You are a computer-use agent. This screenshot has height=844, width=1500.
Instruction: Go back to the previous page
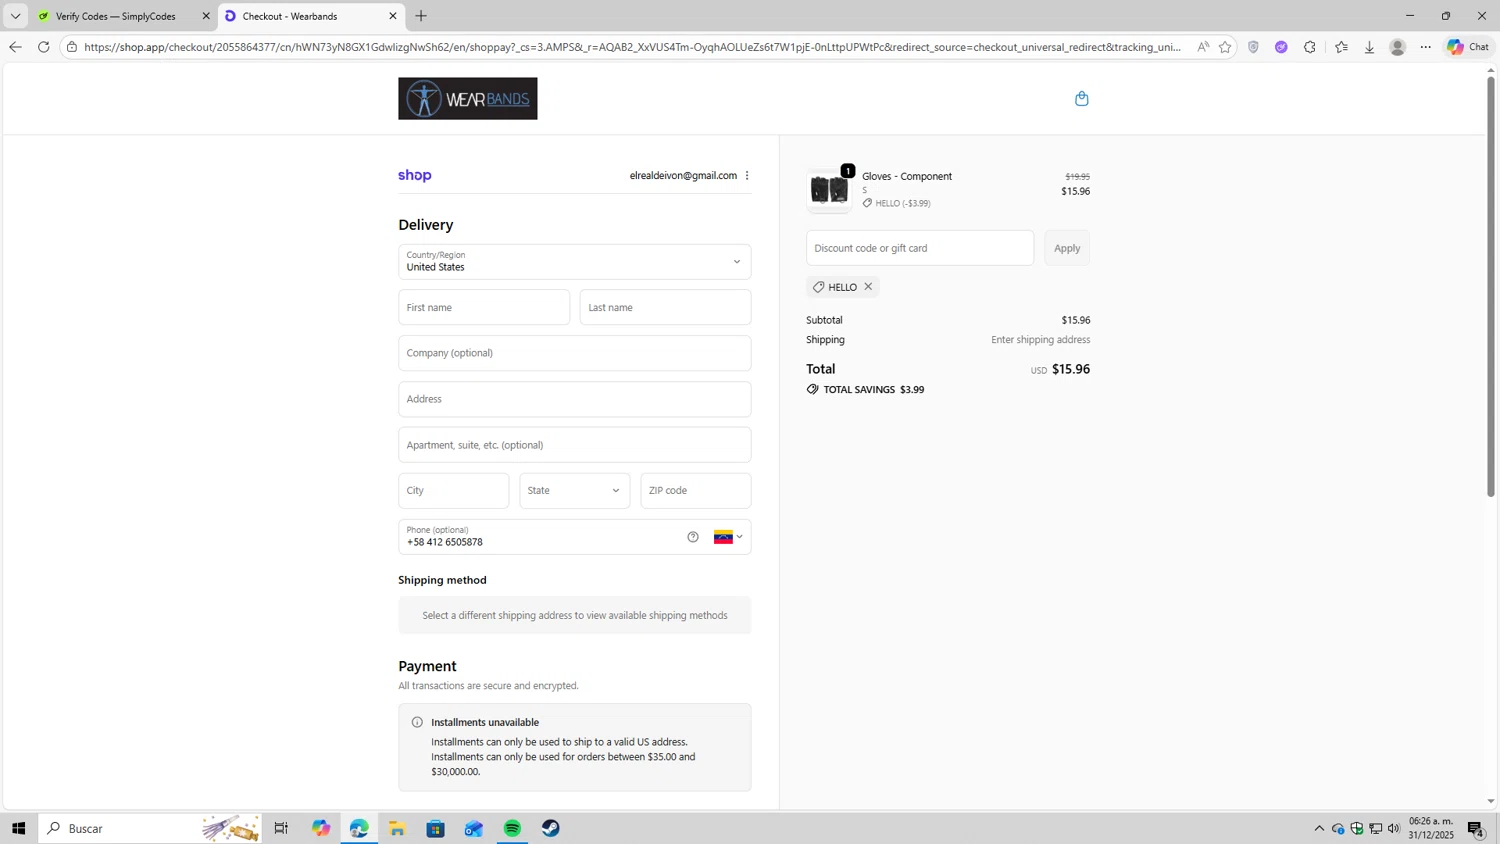(15, 47)
